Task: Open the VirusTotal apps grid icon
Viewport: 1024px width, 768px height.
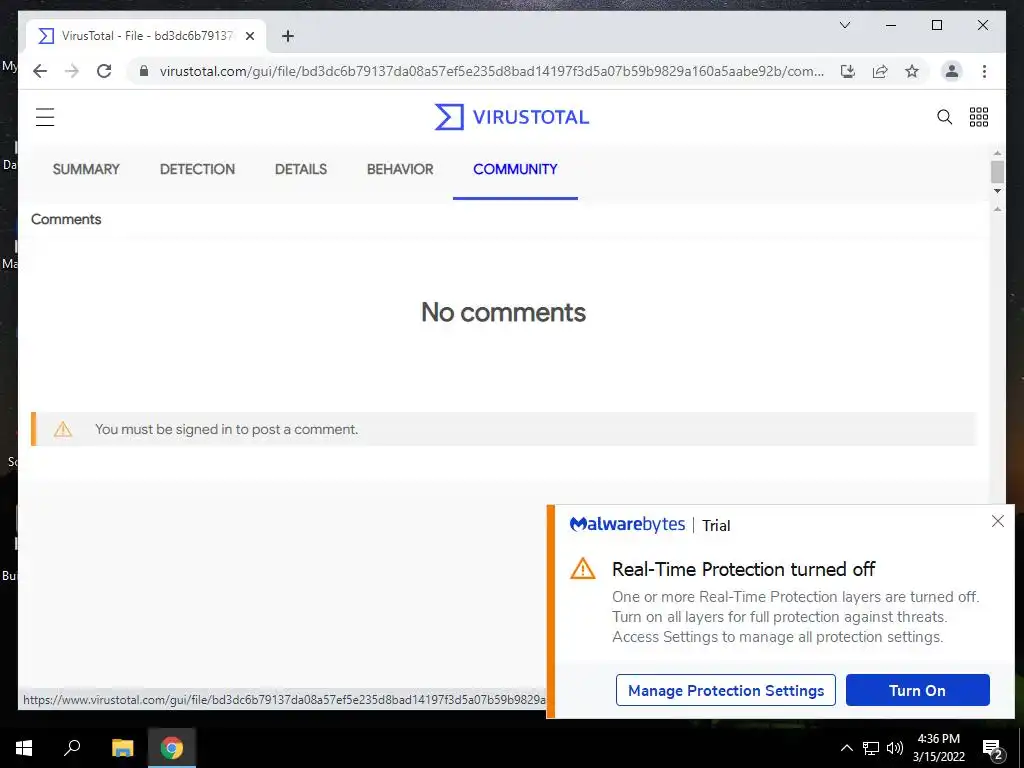Action: tap(978, 117)
